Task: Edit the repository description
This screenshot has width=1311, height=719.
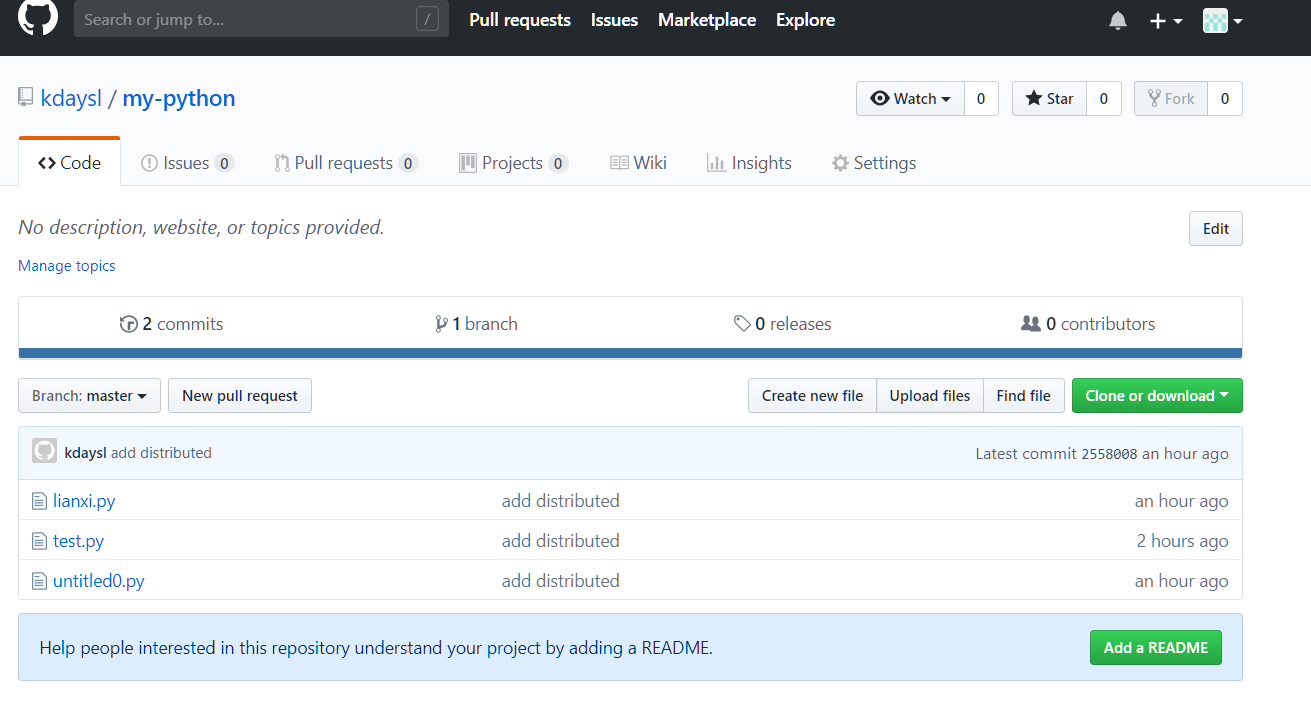Action: point(1216,228)
